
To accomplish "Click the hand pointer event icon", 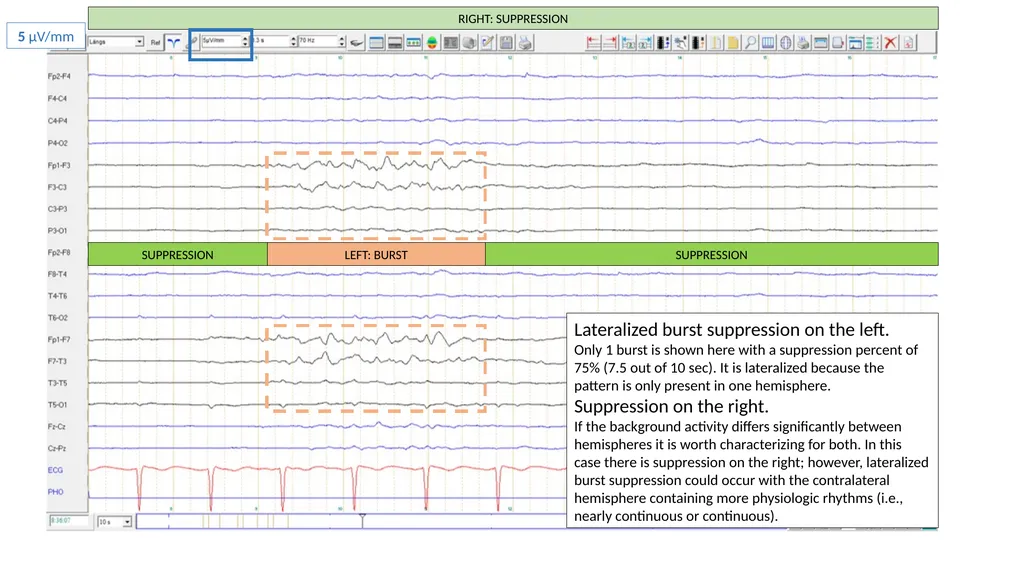I will [x=680, y=43].
